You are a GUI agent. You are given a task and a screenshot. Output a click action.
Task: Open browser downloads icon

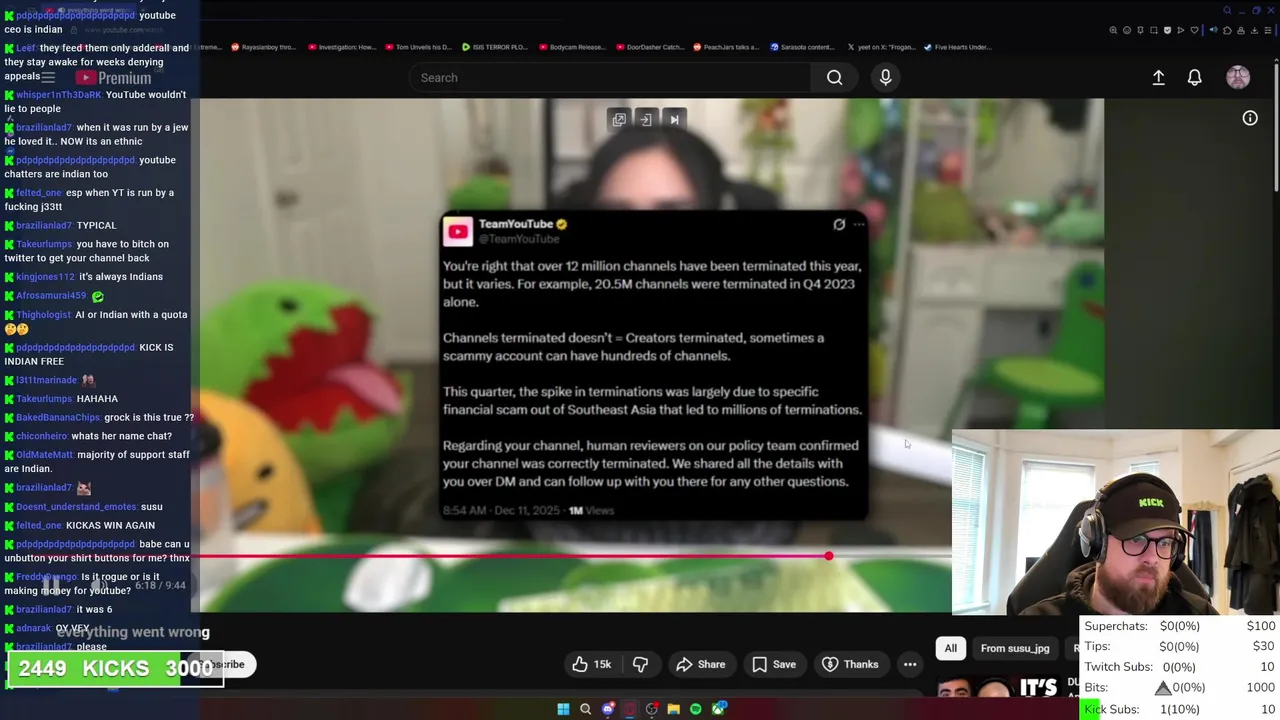tap(1254, 30)
